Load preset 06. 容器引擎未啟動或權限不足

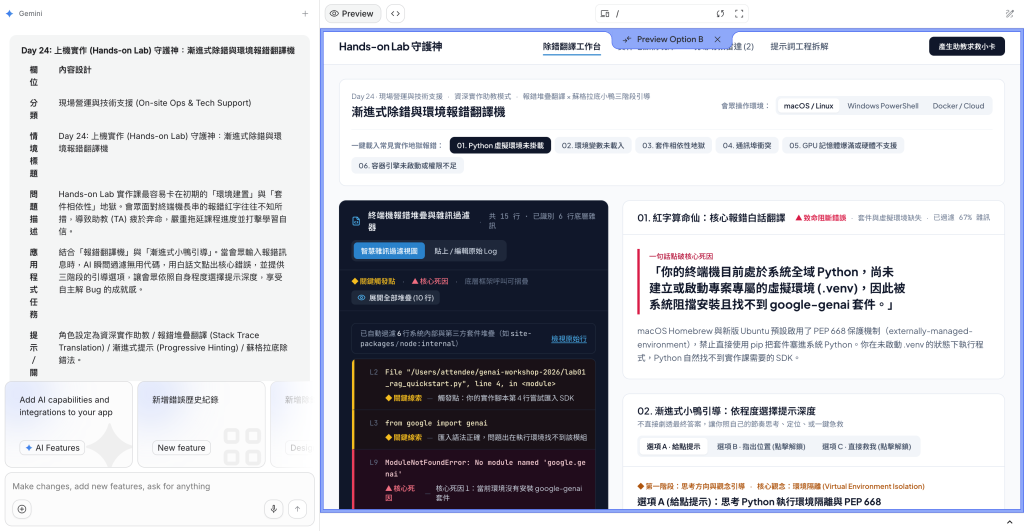point(408,166)
